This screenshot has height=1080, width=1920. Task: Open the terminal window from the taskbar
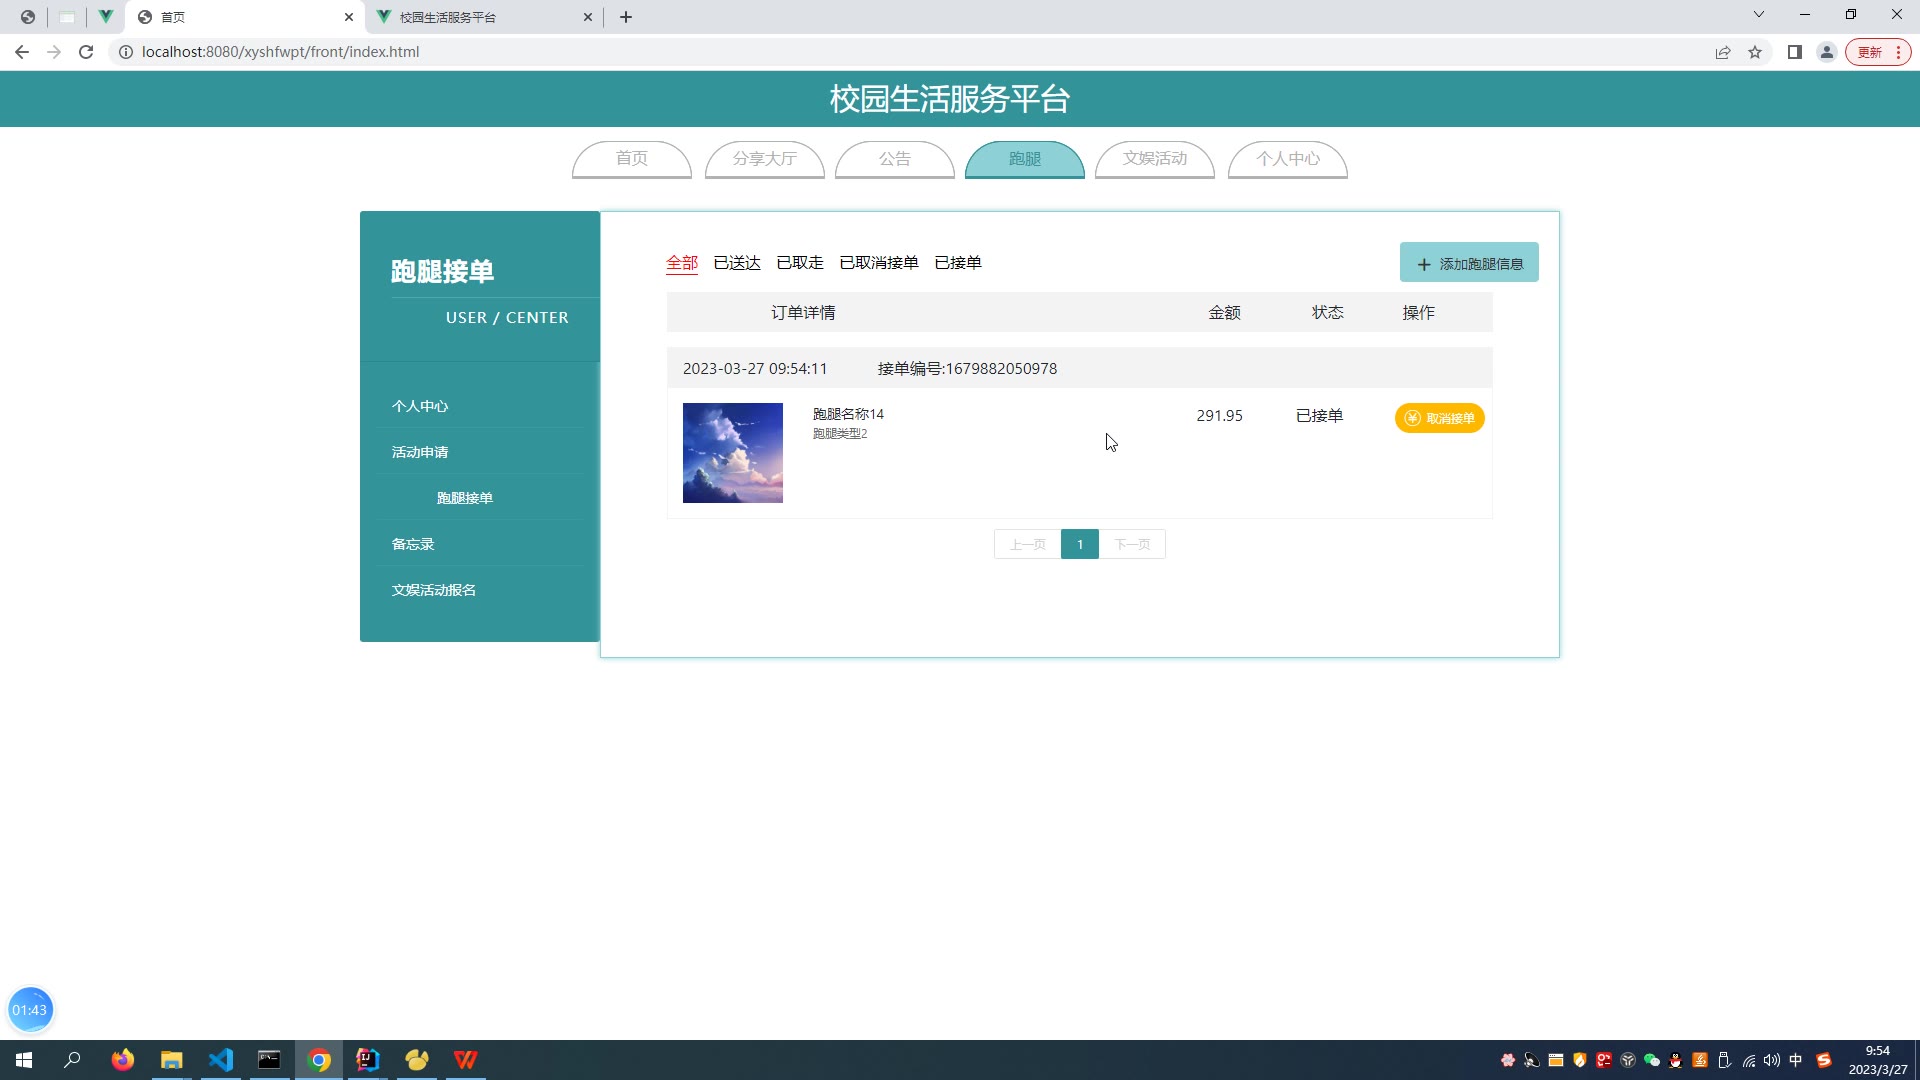(270, 1060)
